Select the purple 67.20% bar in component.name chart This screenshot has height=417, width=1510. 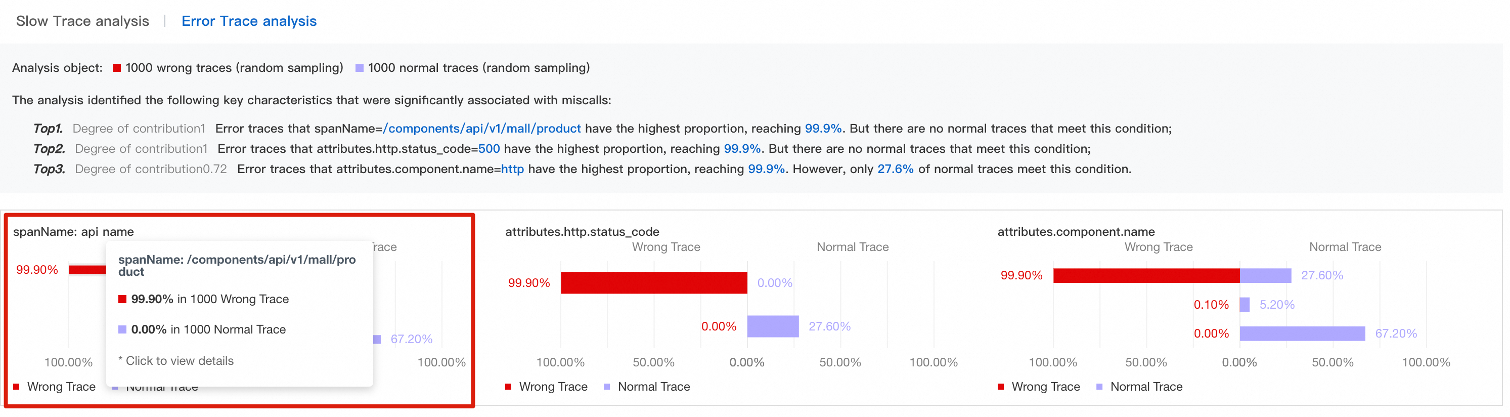[x=1302, y=333]
